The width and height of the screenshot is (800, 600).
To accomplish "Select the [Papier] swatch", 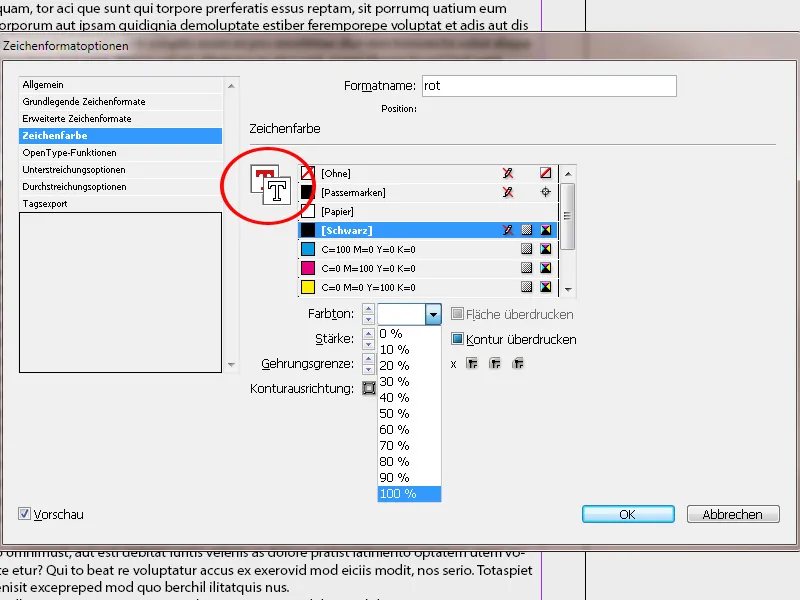I will [x=428, y=211].
